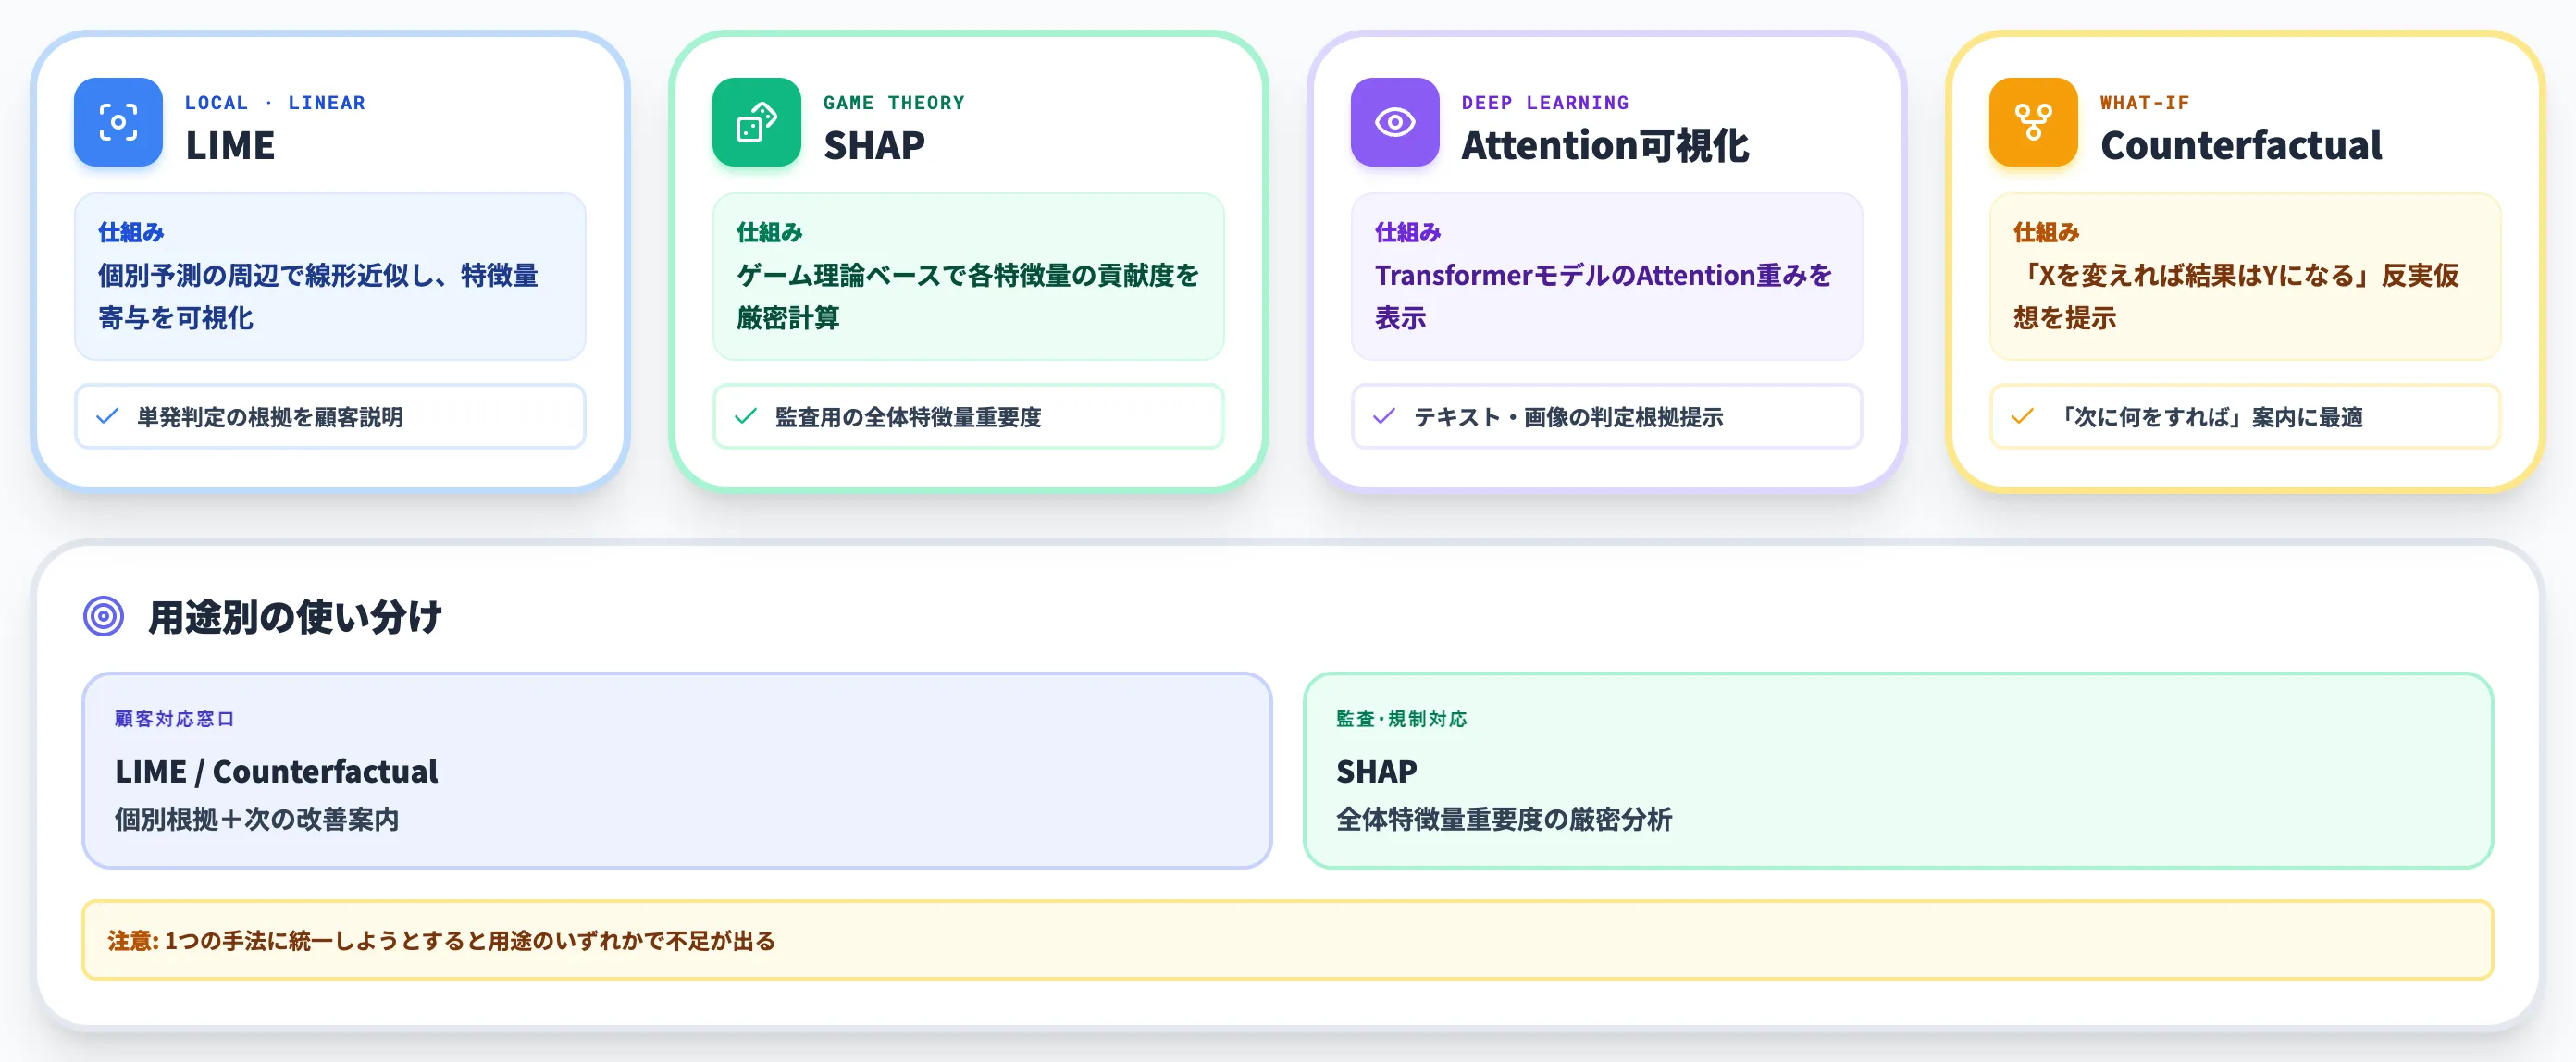Select the Attention可視化 card title
This screenshot has height=1062, width=2576.
(1605, 146)
